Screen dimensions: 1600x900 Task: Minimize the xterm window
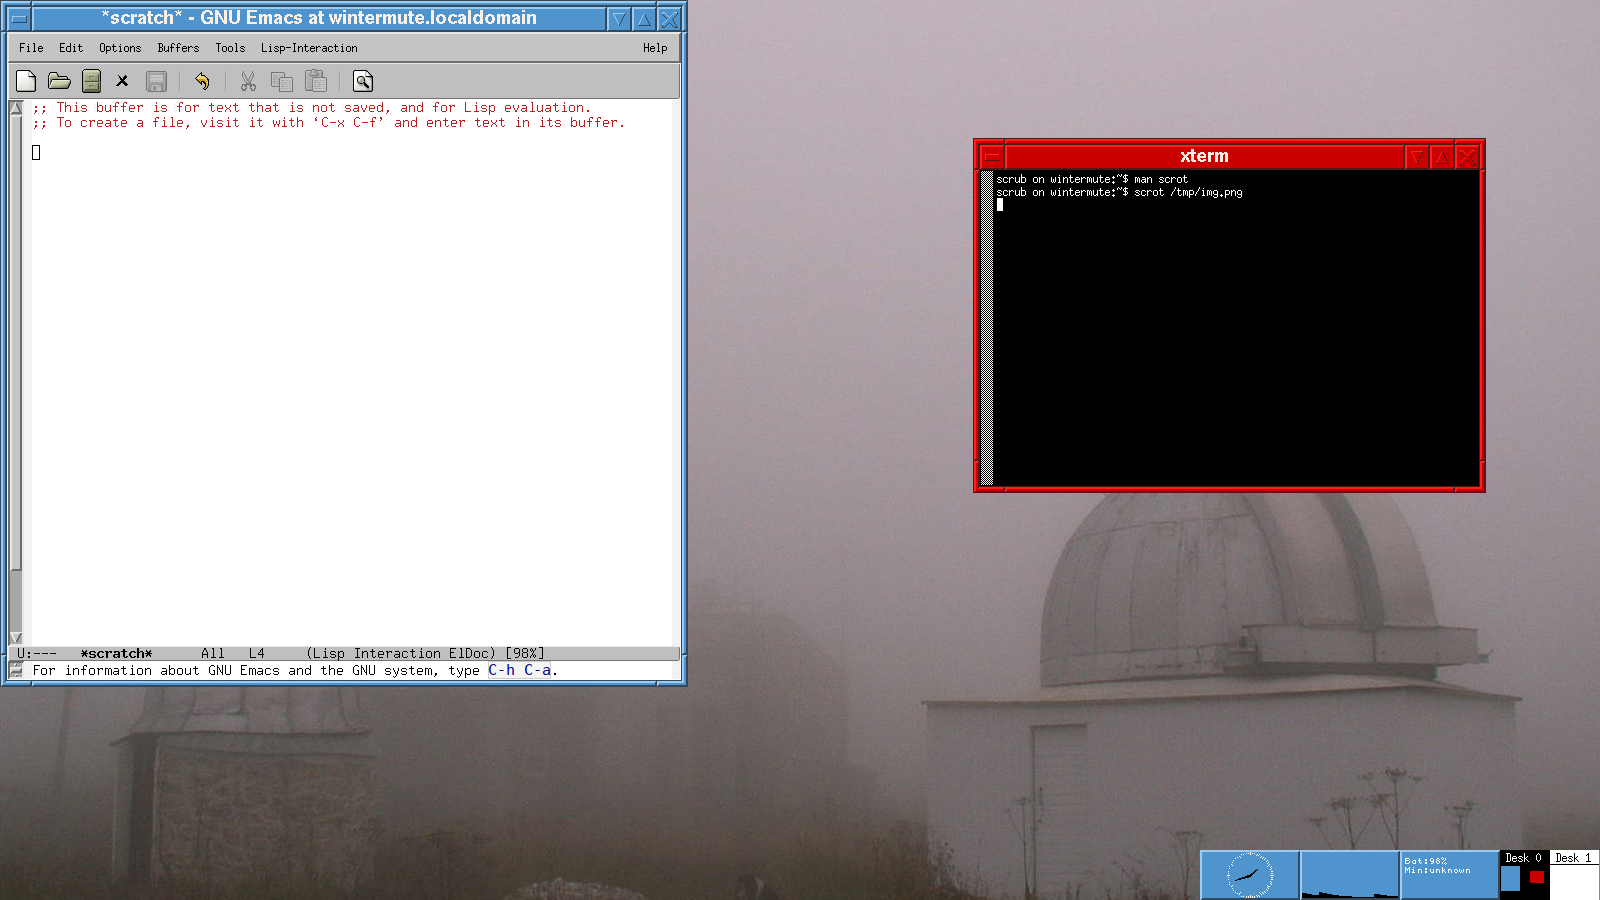1416,156
